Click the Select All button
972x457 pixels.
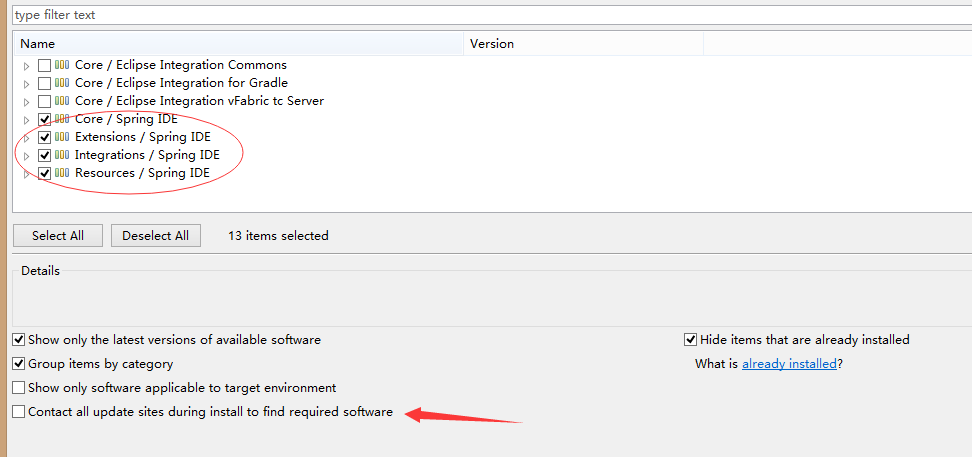pyautogui.click(x=58, y=236)
